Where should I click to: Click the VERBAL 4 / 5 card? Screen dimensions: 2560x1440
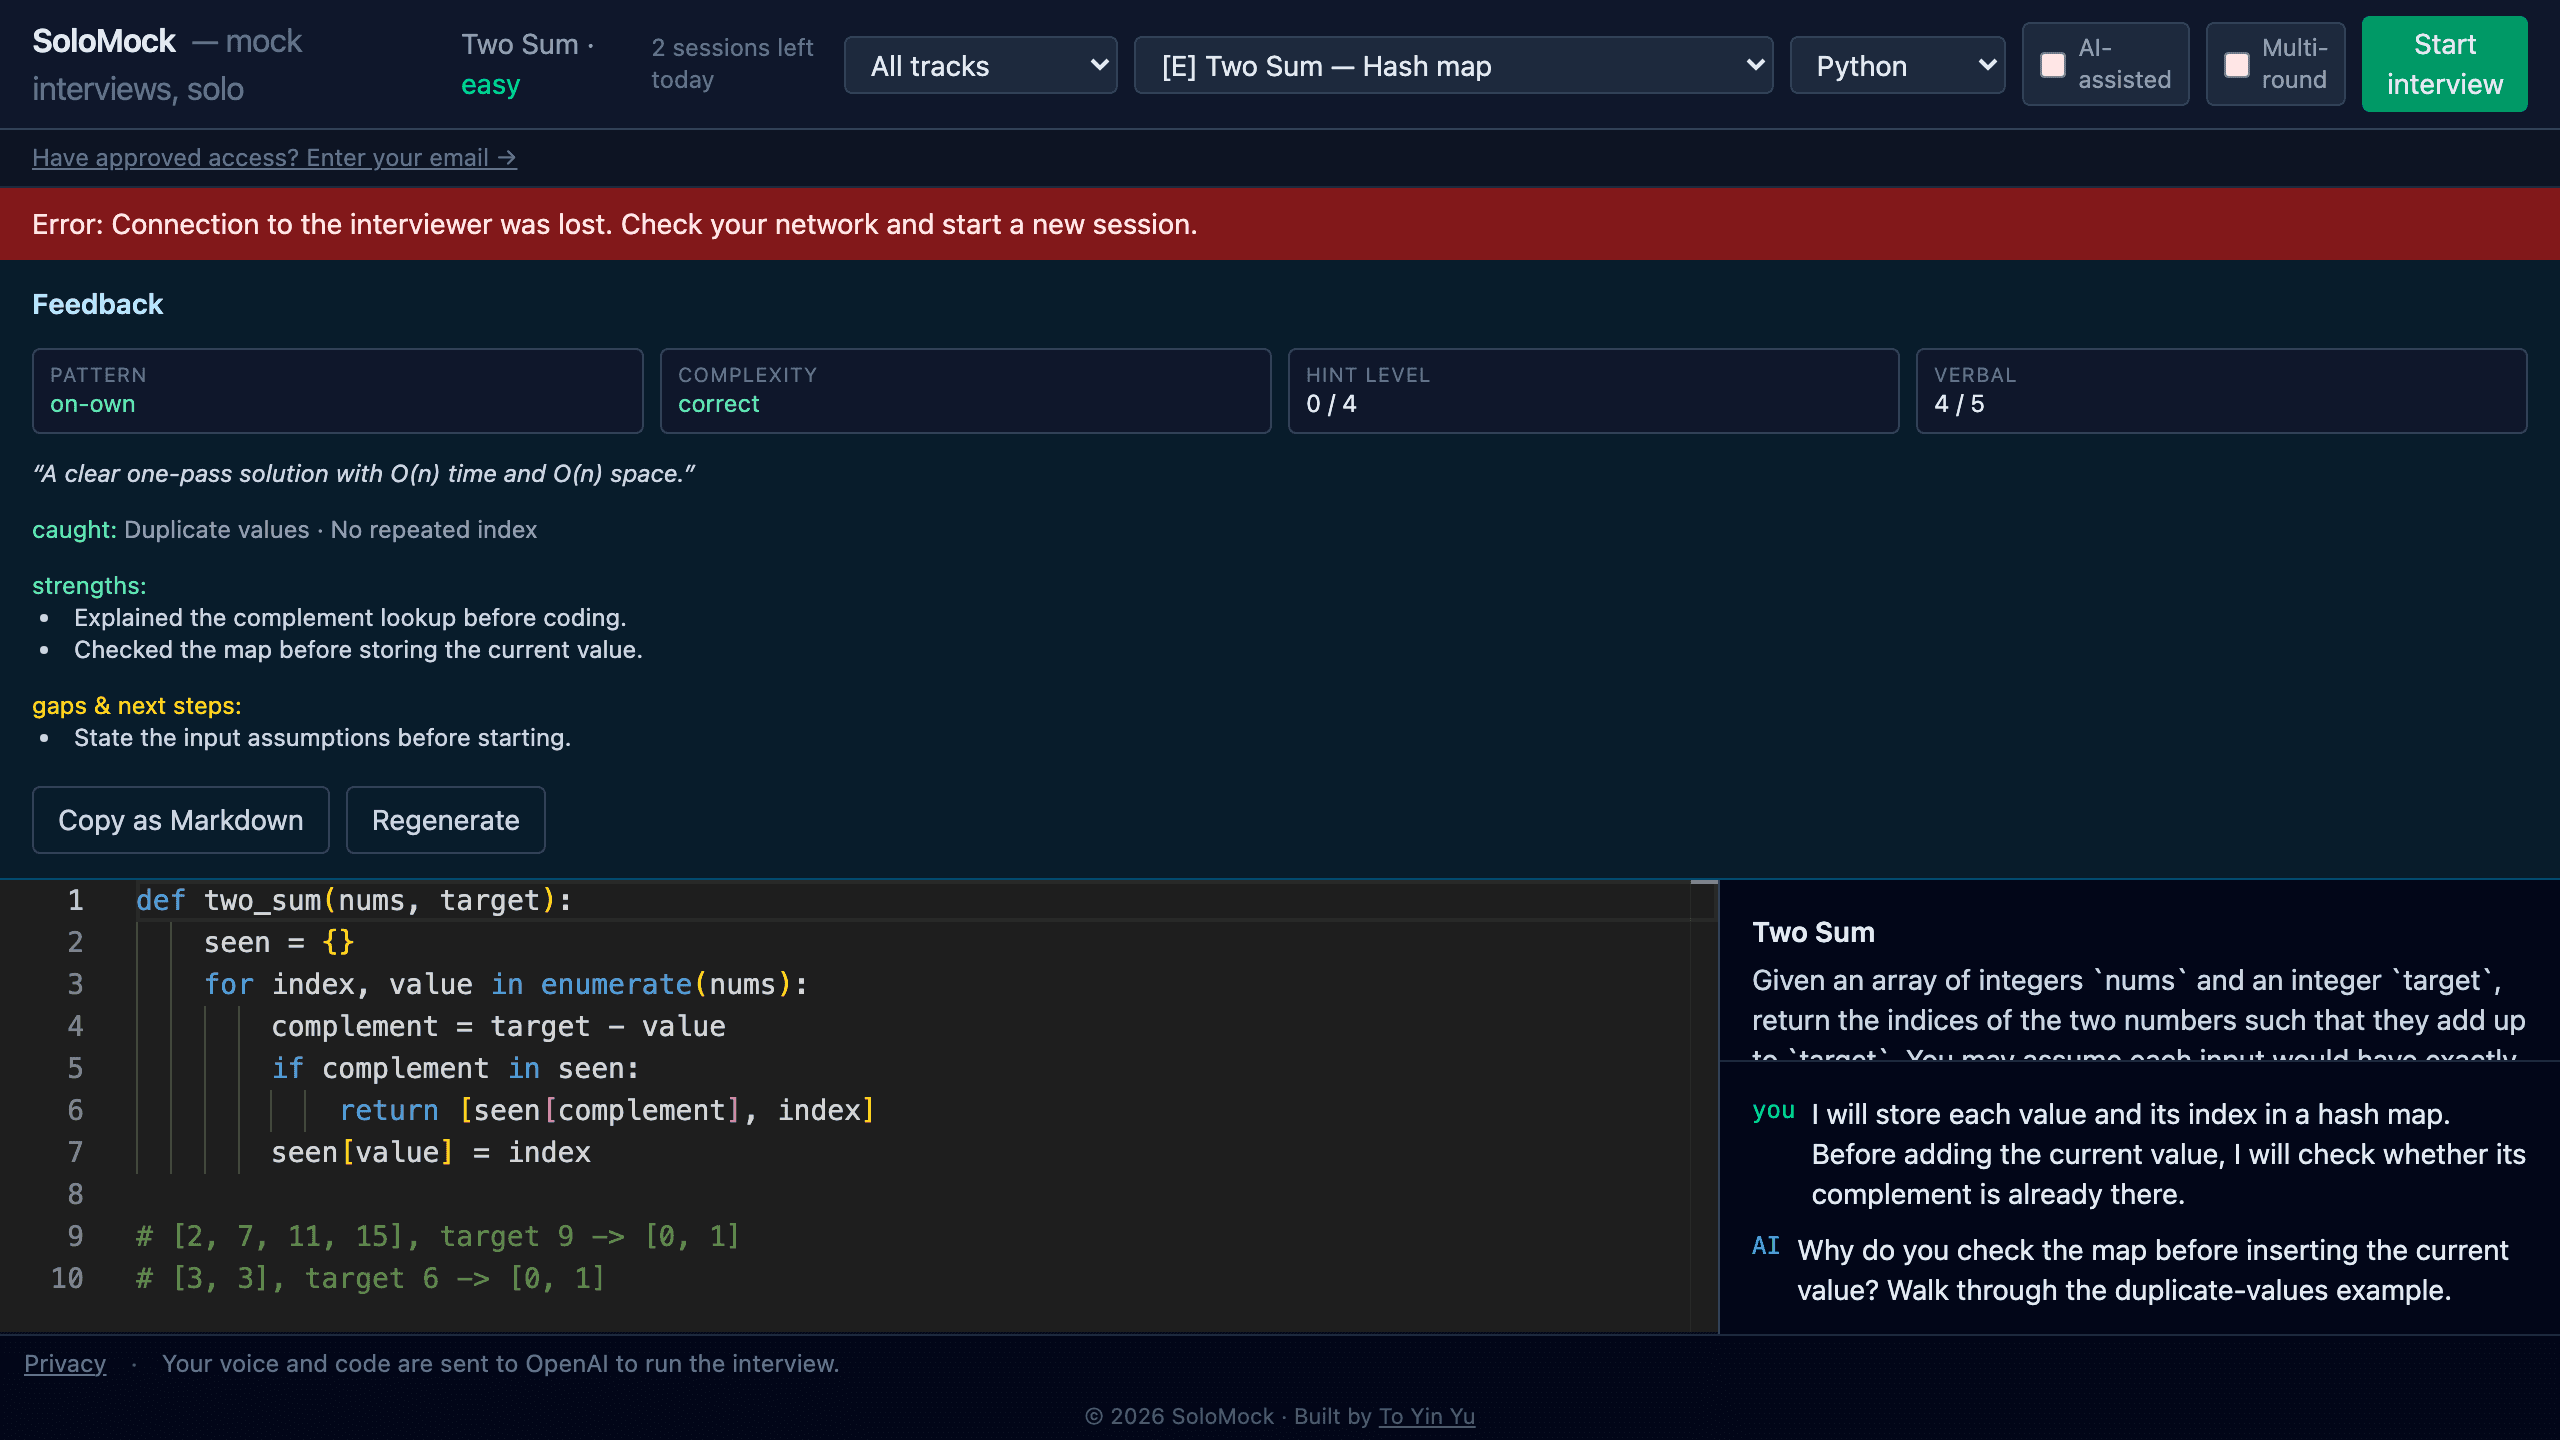[x=2222, y=391]
